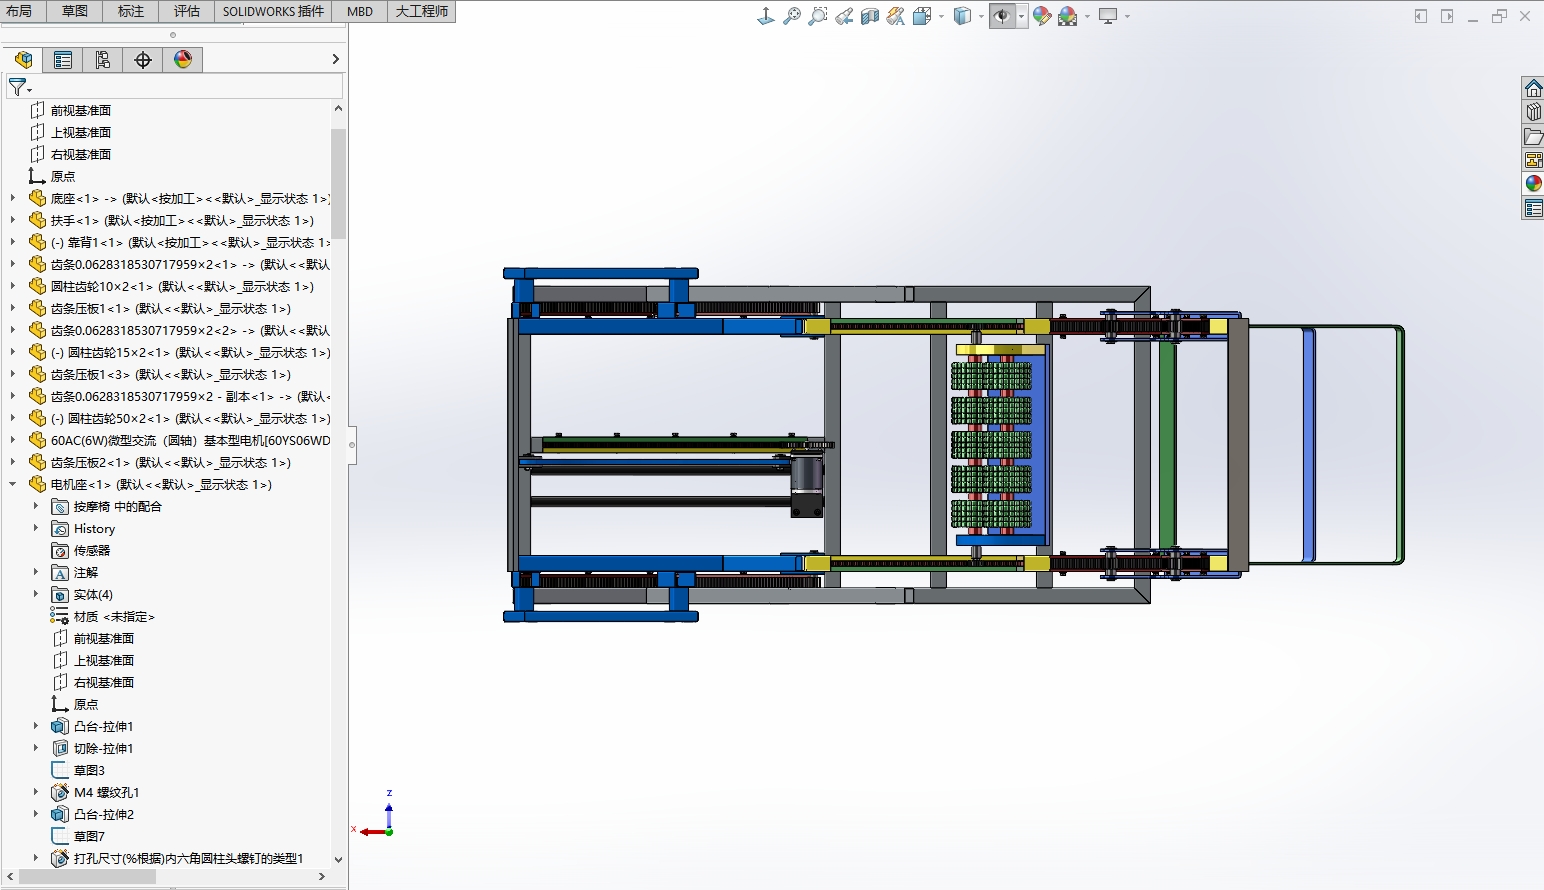Expand the 底座<1> component node

(x=13, y=198)
